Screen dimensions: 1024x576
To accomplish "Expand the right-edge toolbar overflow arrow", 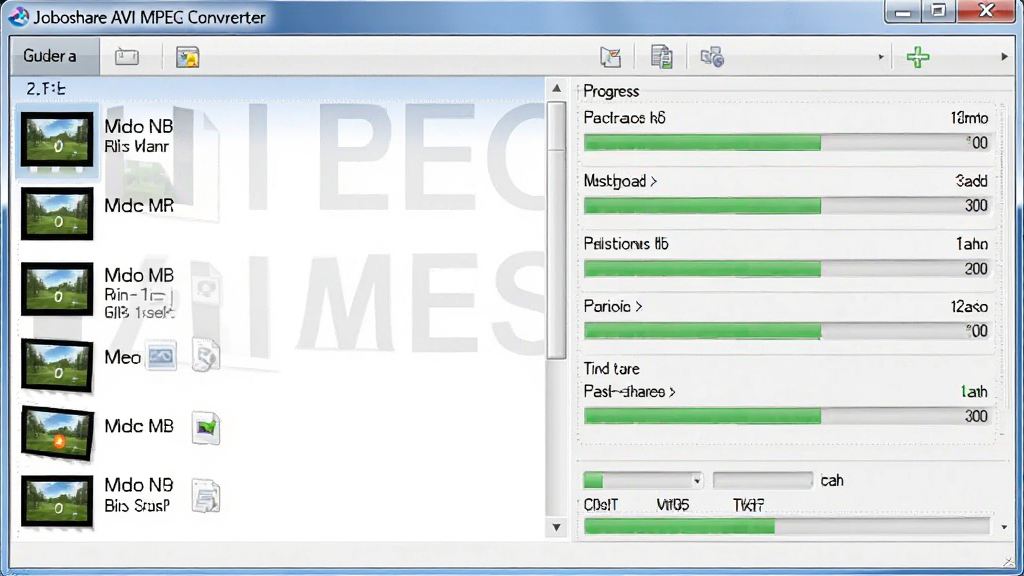I will 1004,57.
